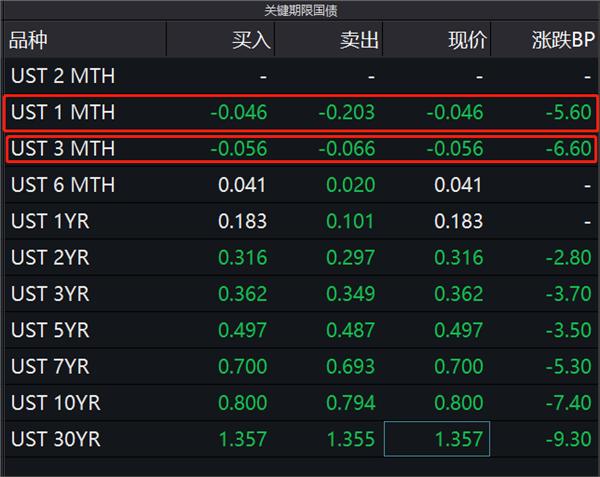Click UST 5YR sell price 0.487

tap(351, 330)
